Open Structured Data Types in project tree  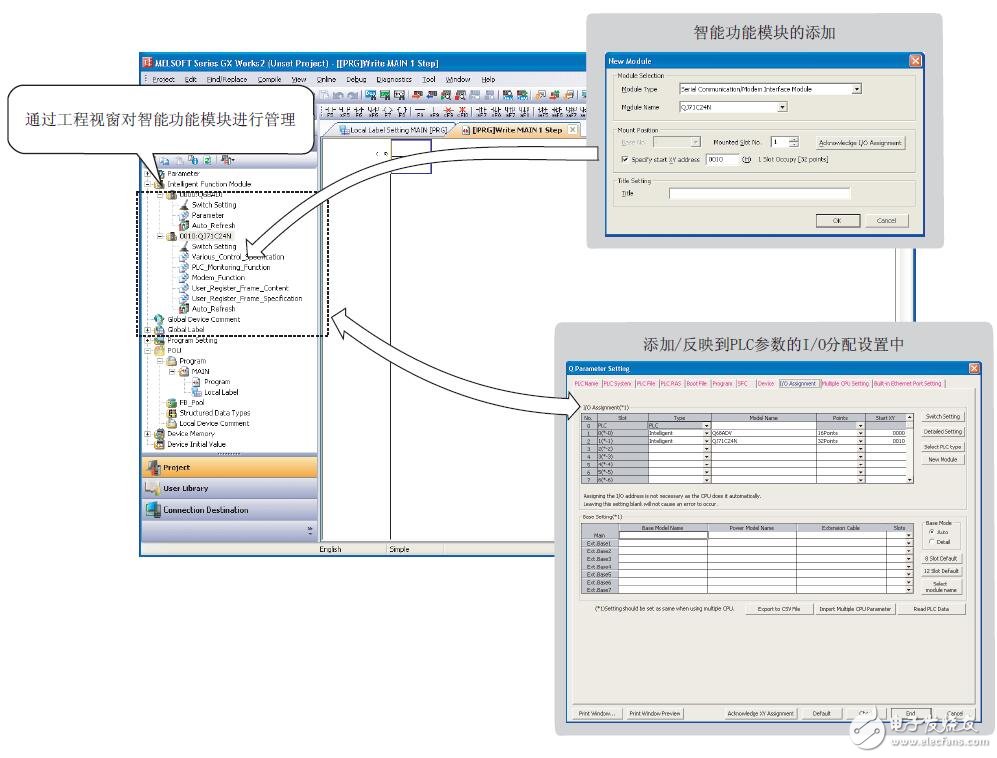click(x=214, y=413)
